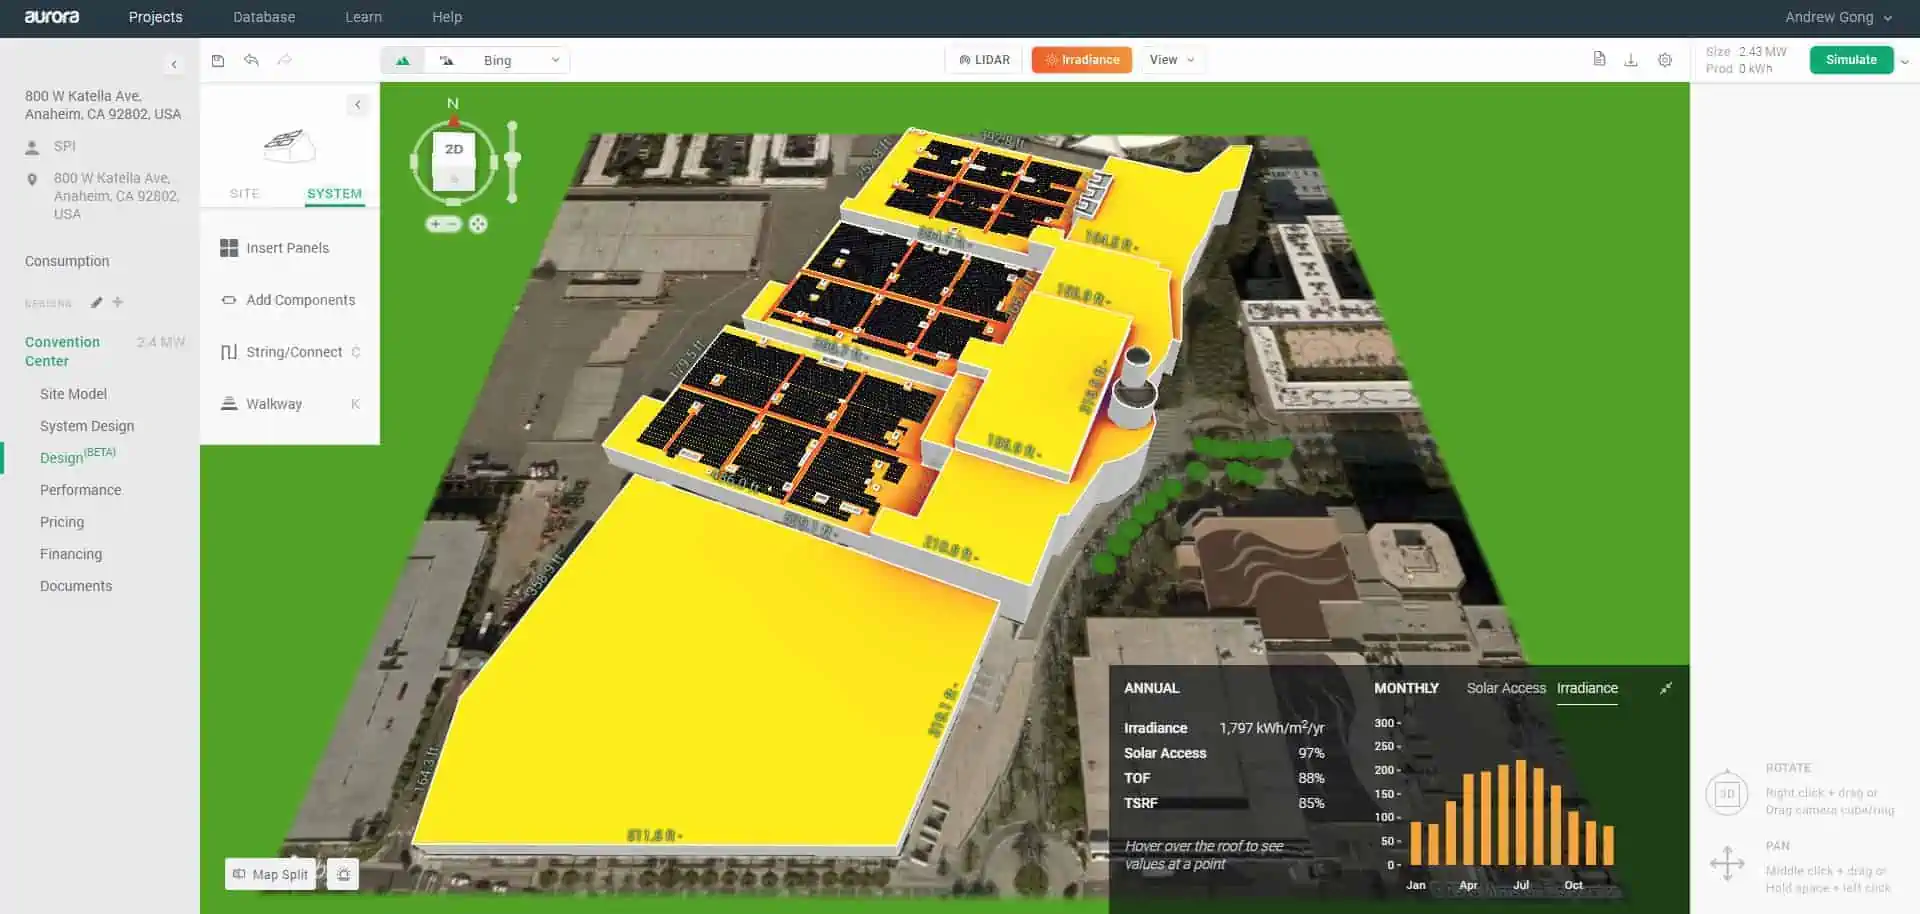Select the Walkway tool

click(x=289, y=404)
